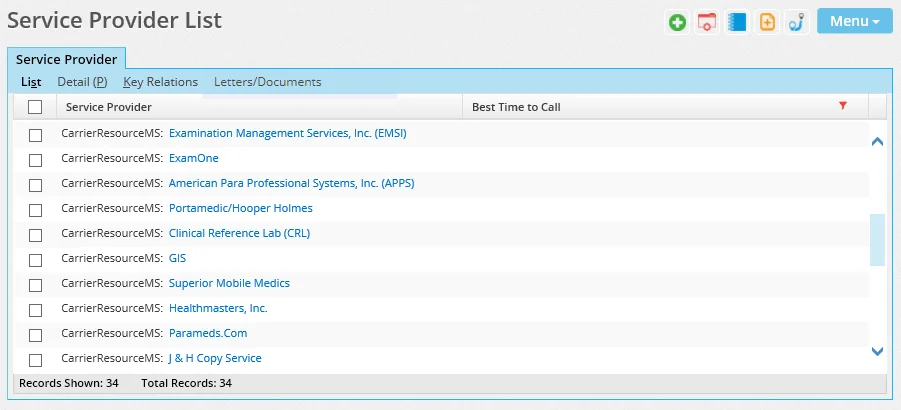This screenshot has height=410, width=901.
Task: Tick the Clinical Reference Lab checkbox
Action: 36,235
